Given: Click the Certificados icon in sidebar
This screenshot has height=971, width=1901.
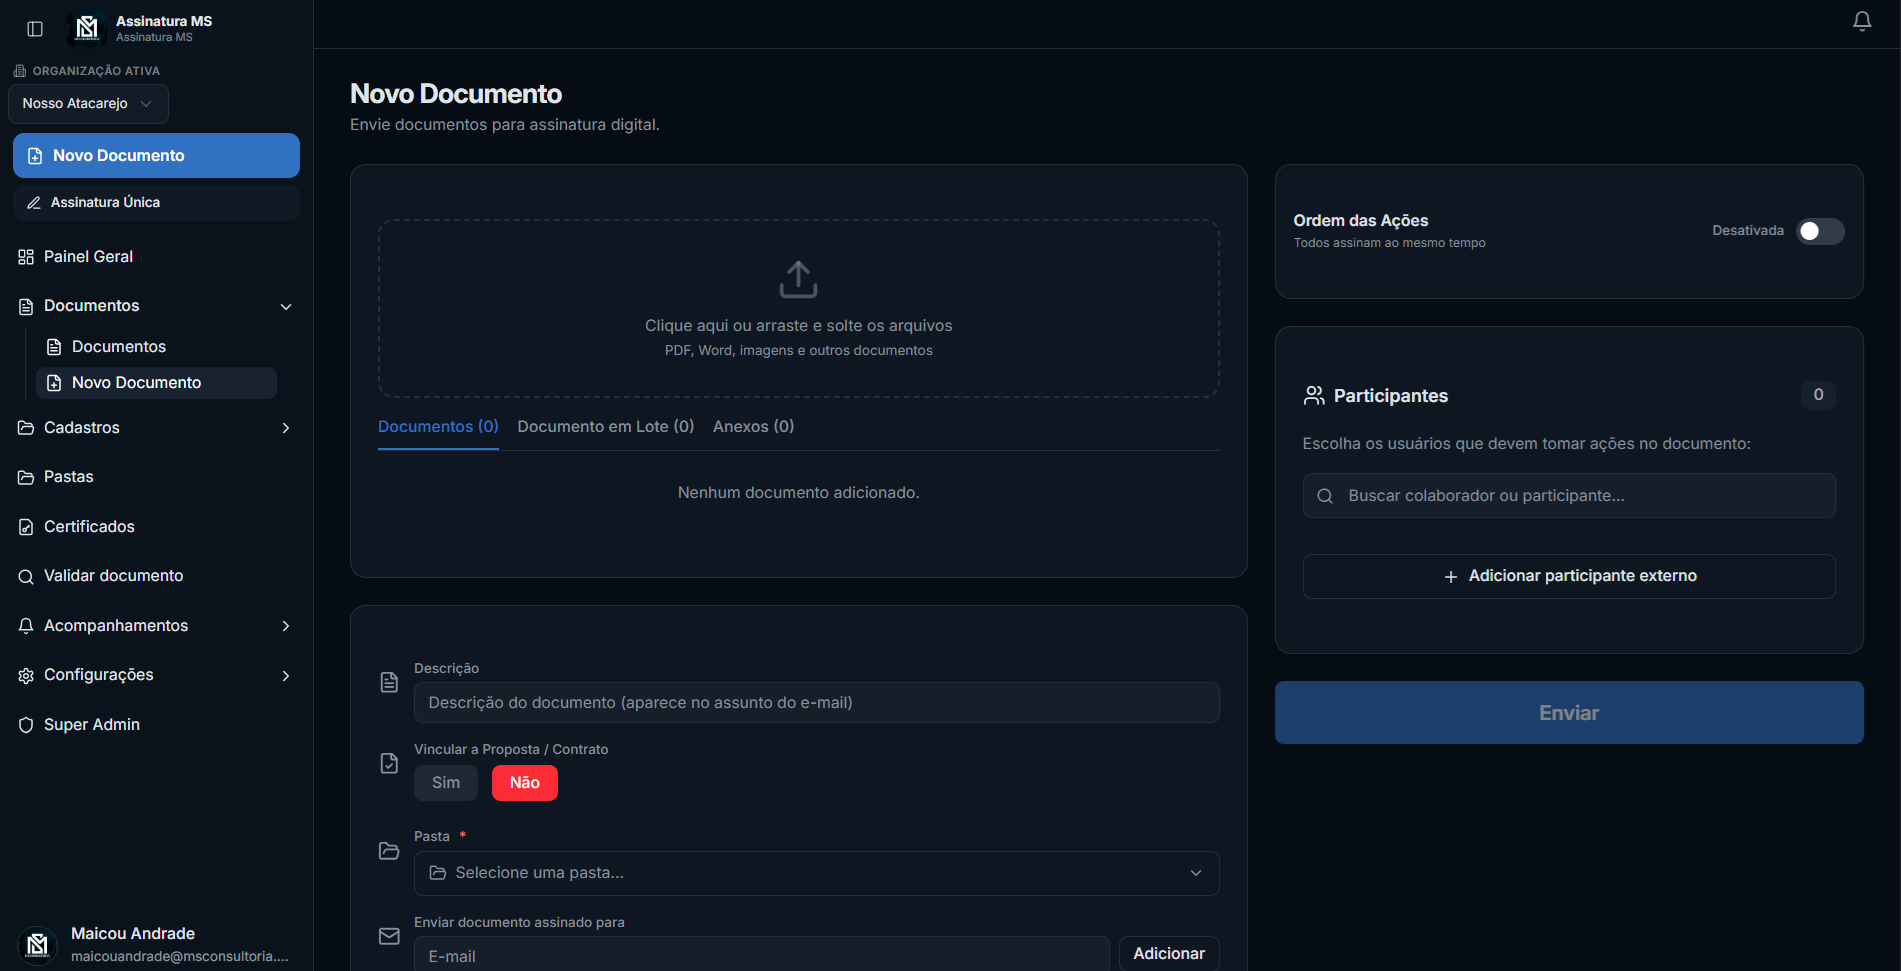Looking at the screenshot, I should tap(26, 527).
